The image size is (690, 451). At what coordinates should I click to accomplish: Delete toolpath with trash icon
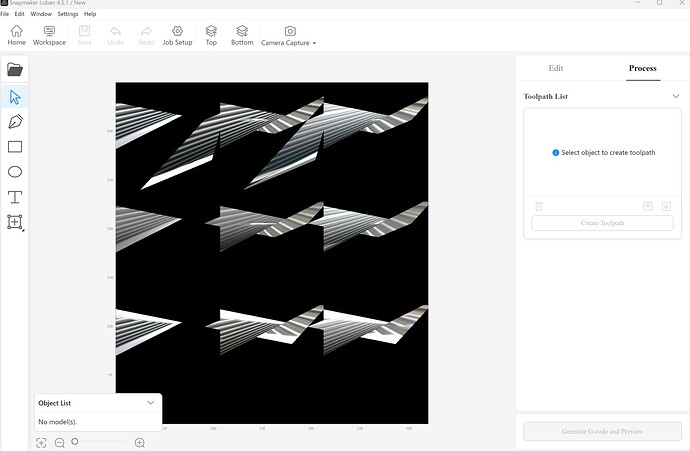coord(539,206)
